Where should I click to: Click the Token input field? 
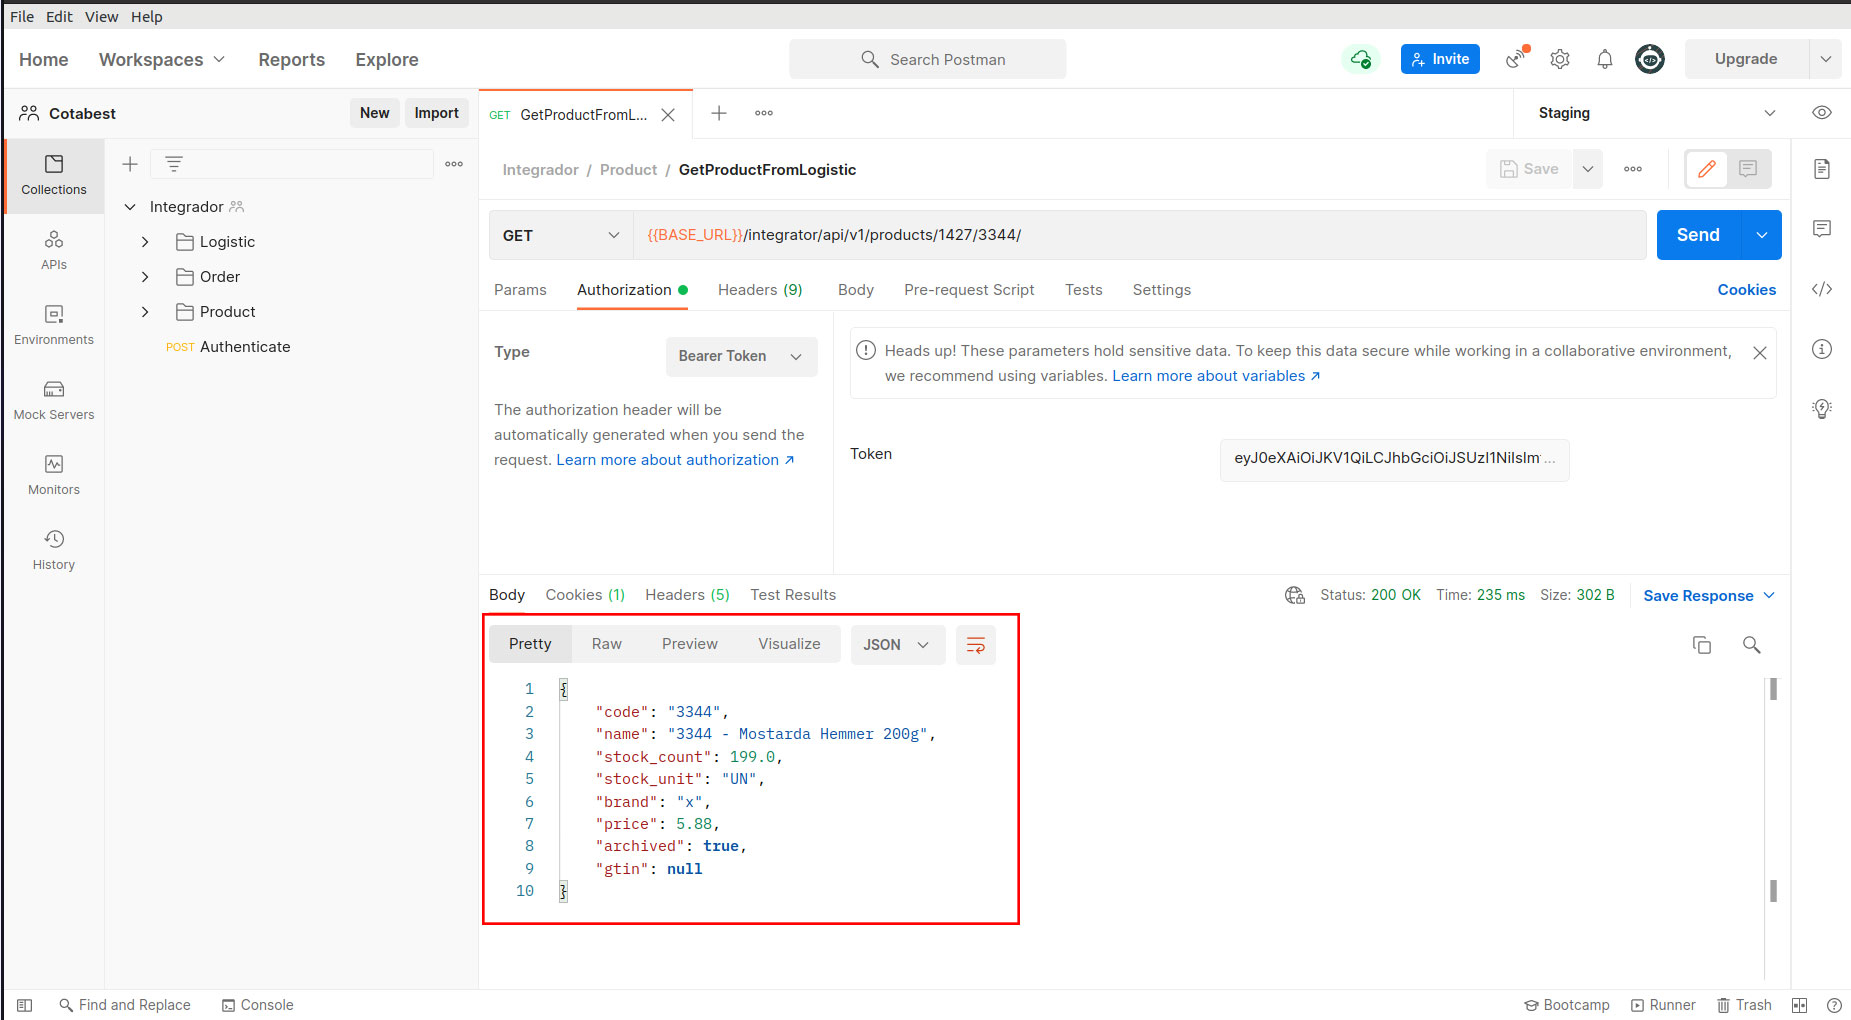coord(1394,459)
